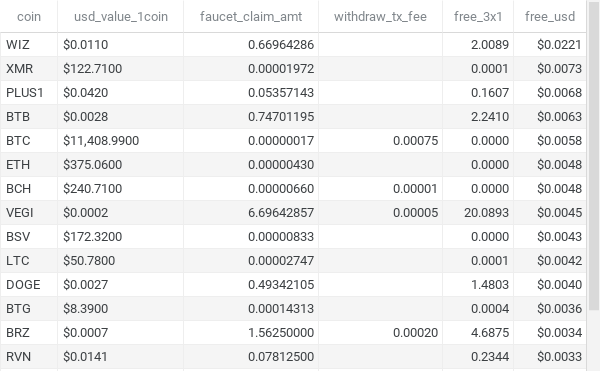
Task: Click the $0.0221 free_usd cell
Action: [x=550, y=45]
